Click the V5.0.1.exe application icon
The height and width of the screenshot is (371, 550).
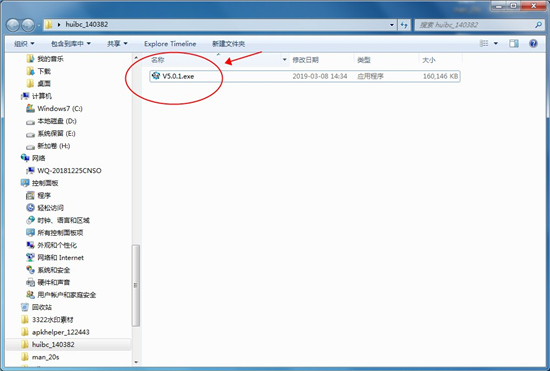156,76
